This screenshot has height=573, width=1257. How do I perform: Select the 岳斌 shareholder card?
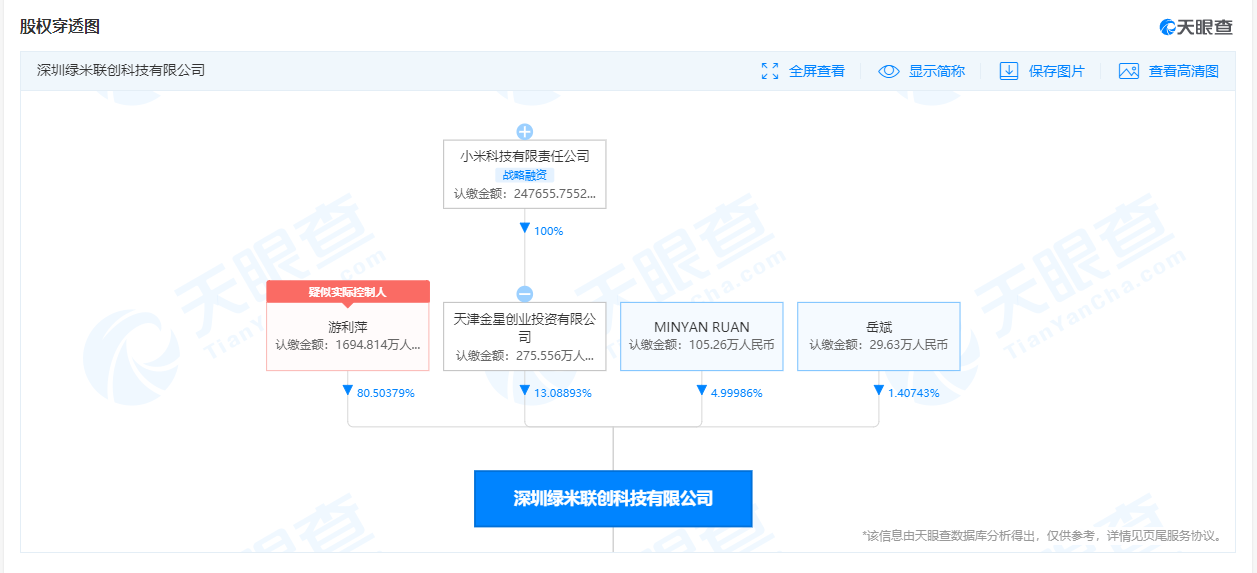[878, 336]
